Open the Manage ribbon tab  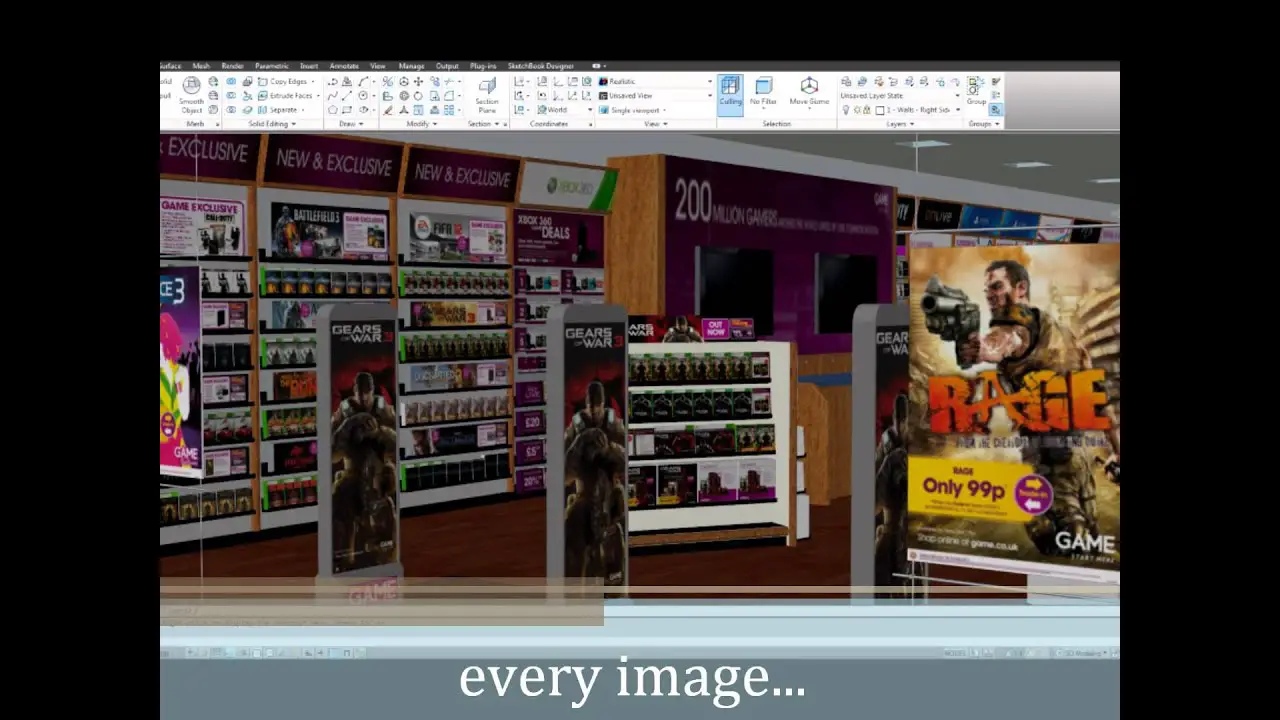pyautogui.click(x=411, y=66)
